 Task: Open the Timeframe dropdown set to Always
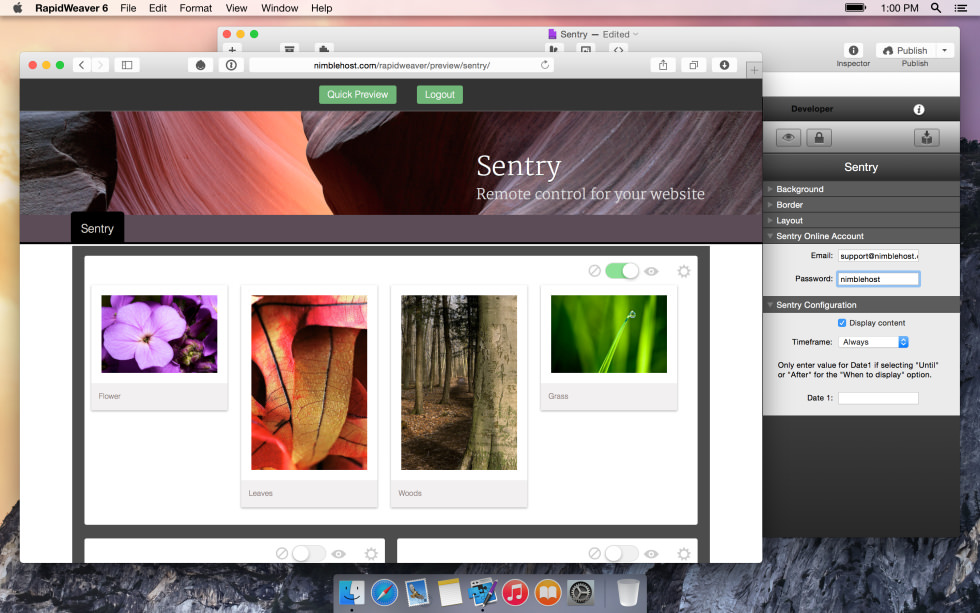[x=873, y=342]
